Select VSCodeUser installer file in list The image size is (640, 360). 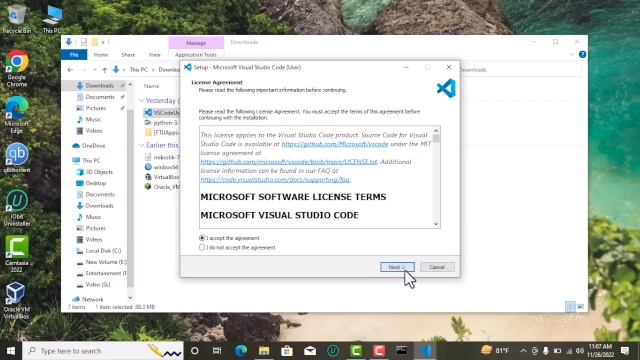tap(162, 113)
